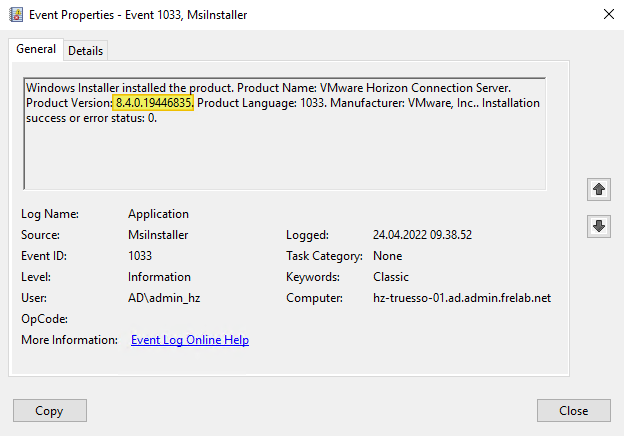Screen dimensions: 624x436
Task: Click the up arrow for previous event
Action: 599,189
